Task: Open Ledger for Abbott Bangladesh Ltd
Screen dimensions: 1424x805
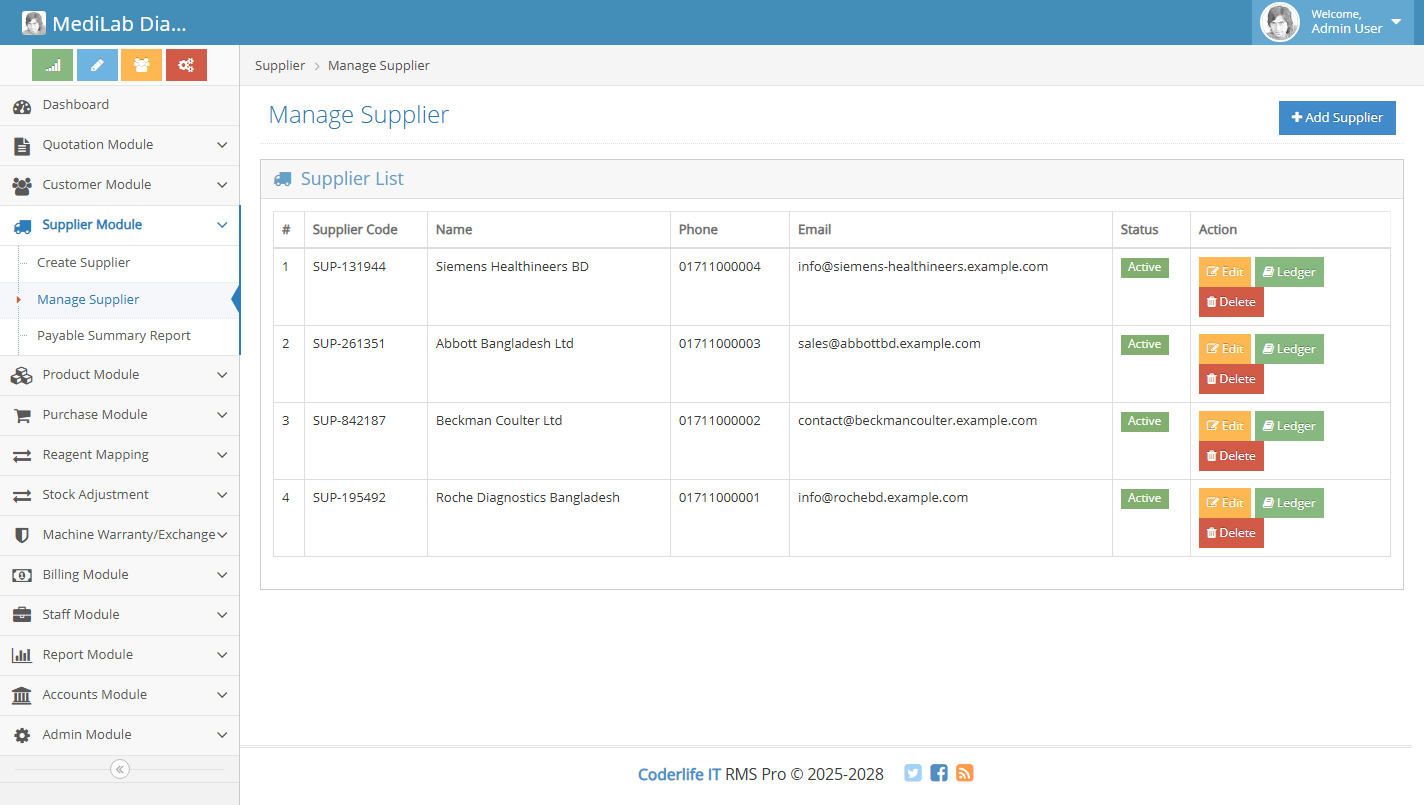Action: coord(1289,349)
